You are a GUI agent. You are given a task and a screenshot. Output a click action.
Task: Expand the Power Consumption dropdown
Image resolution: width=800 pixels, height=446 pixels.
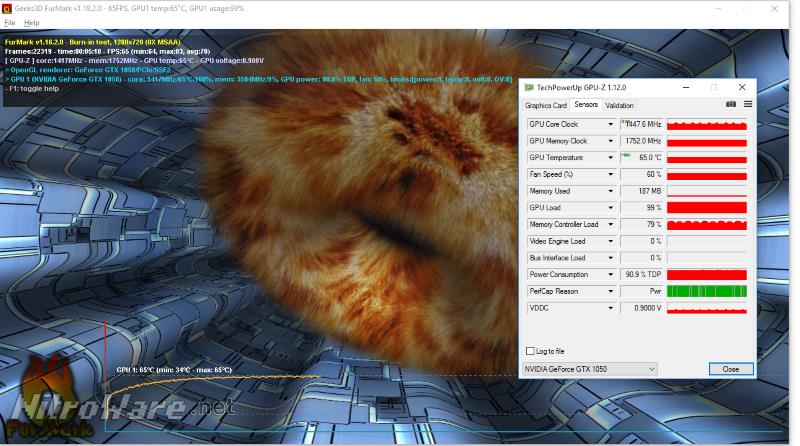tap(610, 275)
